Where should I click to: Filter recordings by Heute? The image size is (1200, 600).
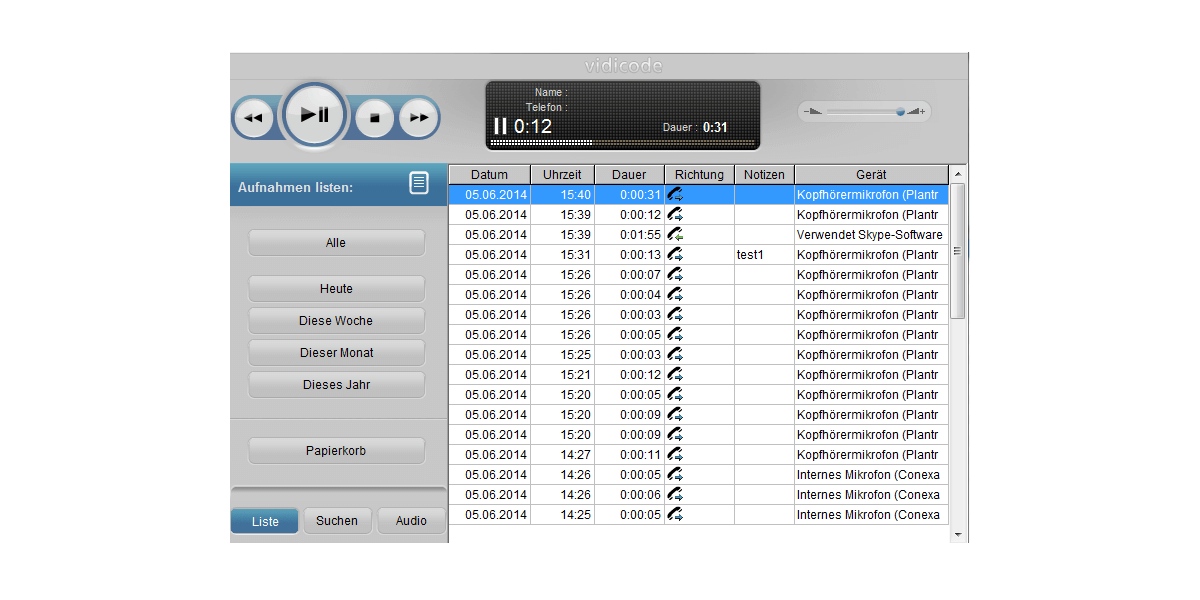pos(336,289)
